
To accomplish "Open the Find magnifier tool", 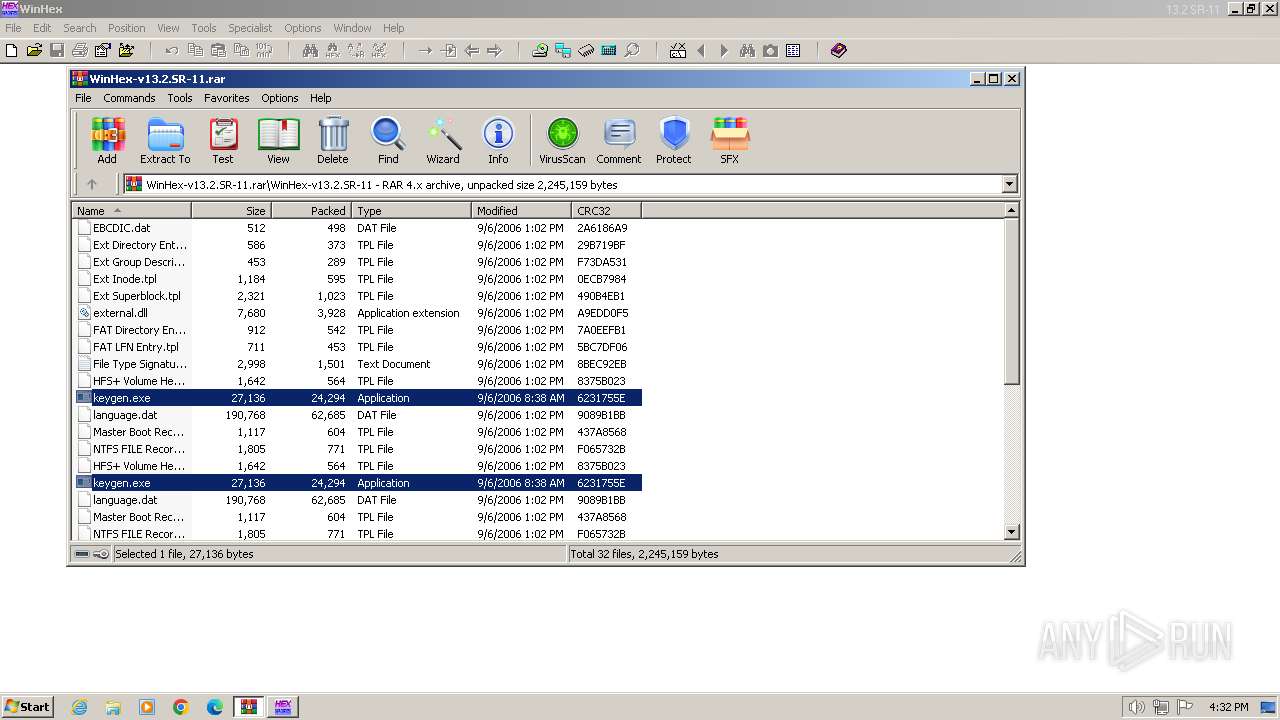I will 388,140.
